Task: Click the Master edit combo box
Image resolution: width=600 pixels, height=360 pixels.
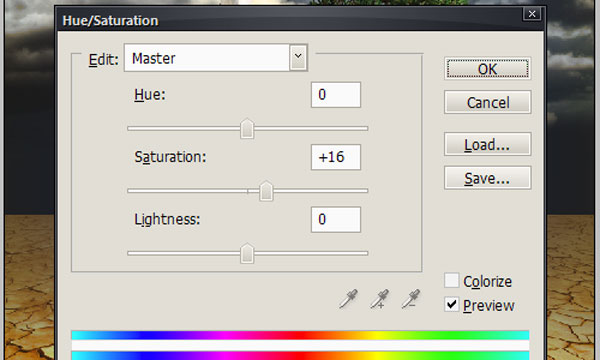Action: 216,58
